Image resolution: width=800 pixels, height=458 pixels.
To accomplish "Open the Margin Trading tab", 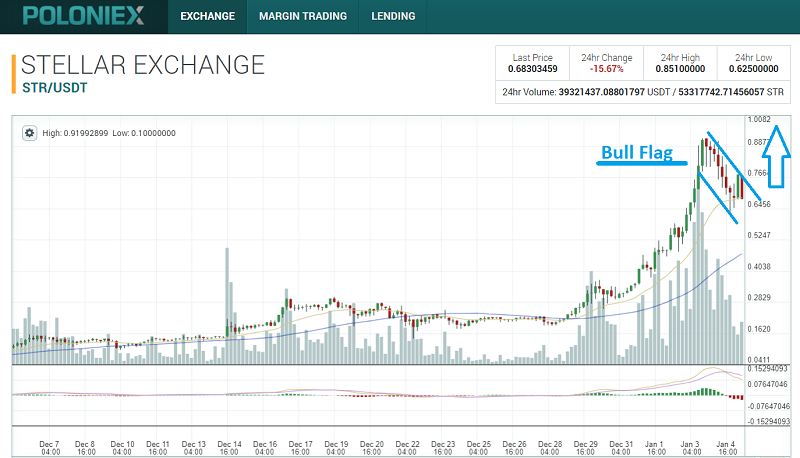I will pyautogui.click(x=303, y=16).
